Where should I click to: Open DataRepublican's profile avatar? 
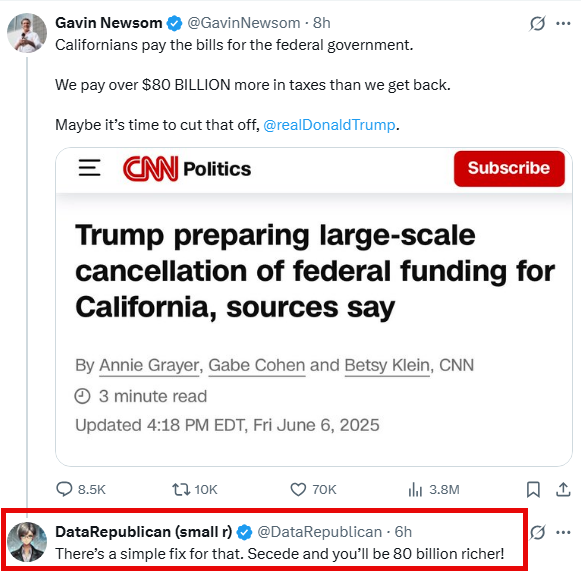click(x=27, y=542)
